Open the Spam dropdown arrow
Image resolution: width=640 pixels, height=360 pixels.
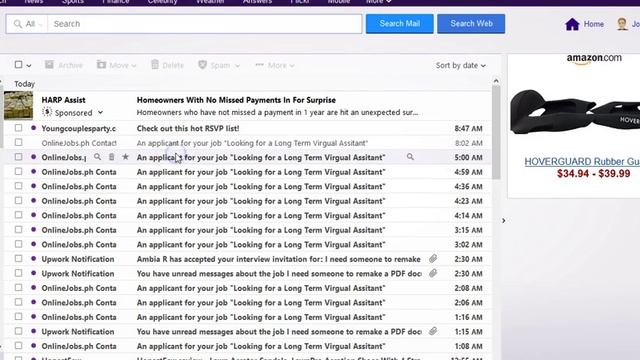pyautogui.click(x=238, y=65)
